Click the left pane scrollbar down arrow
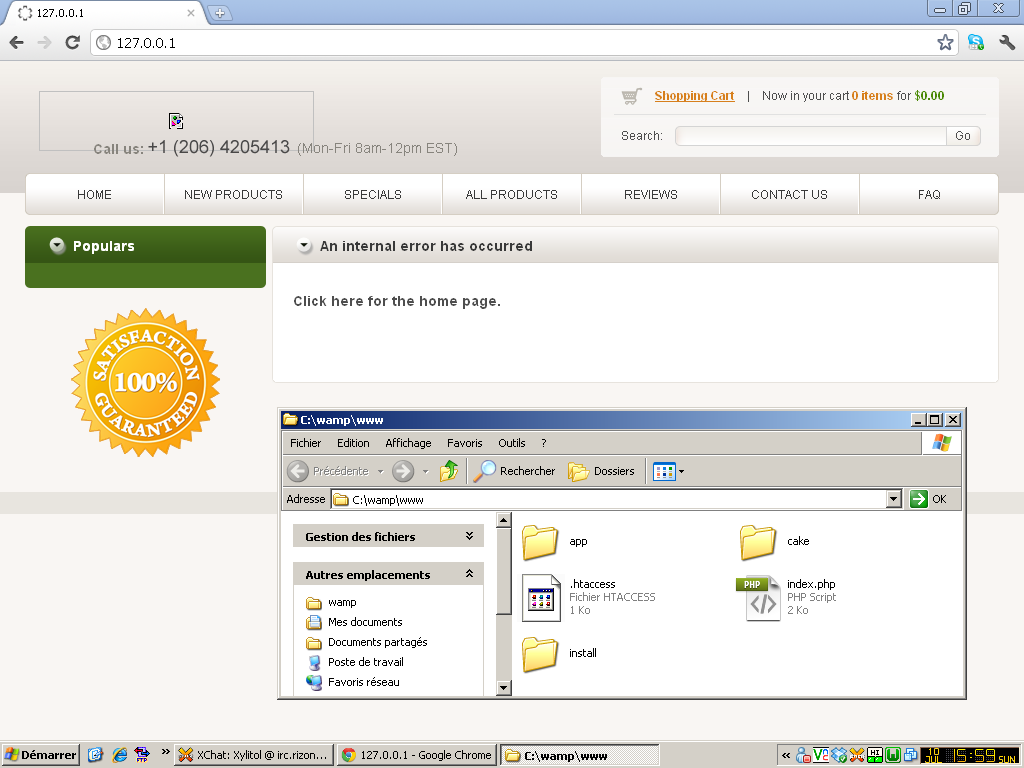1024x768 pixels. pos(504,688)
